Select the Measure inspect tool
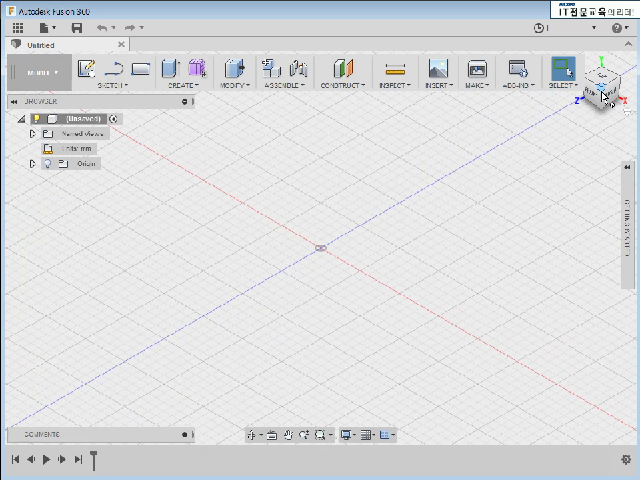 tap(395, 69)
